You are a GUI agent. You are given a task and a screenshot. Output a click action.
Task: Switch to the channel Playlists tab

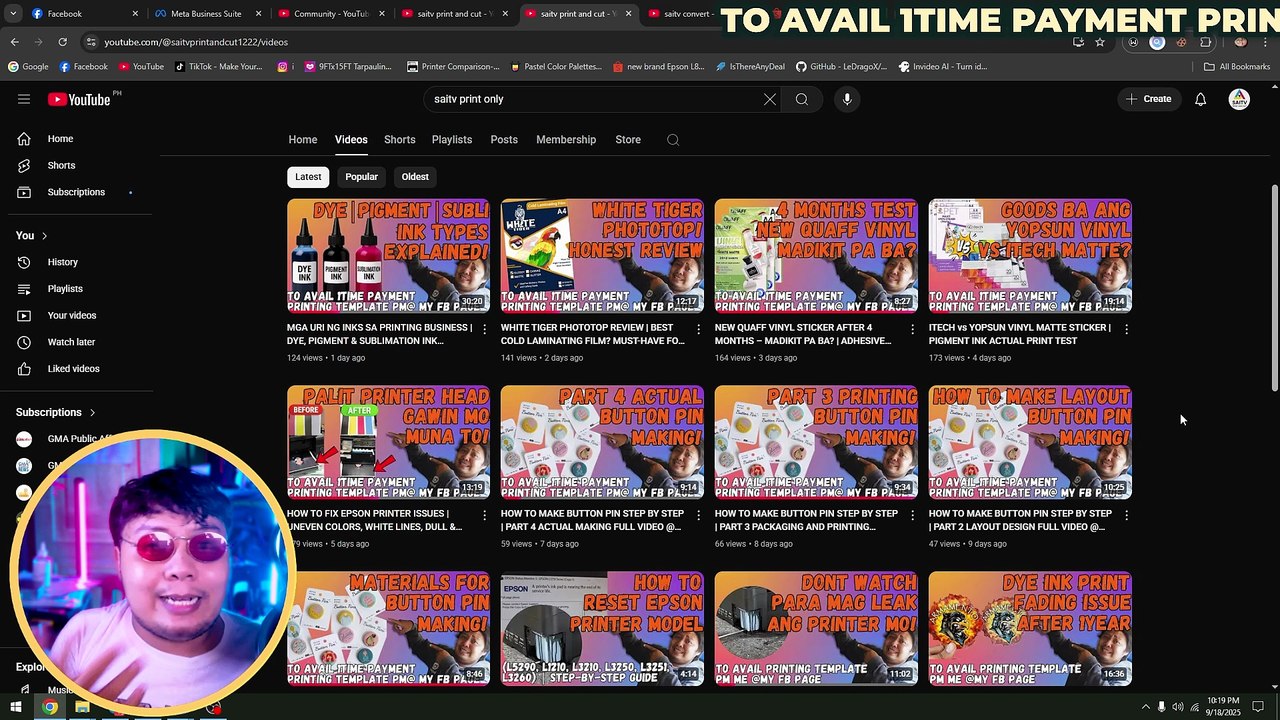pyautogui.click(x=452, y=140)
